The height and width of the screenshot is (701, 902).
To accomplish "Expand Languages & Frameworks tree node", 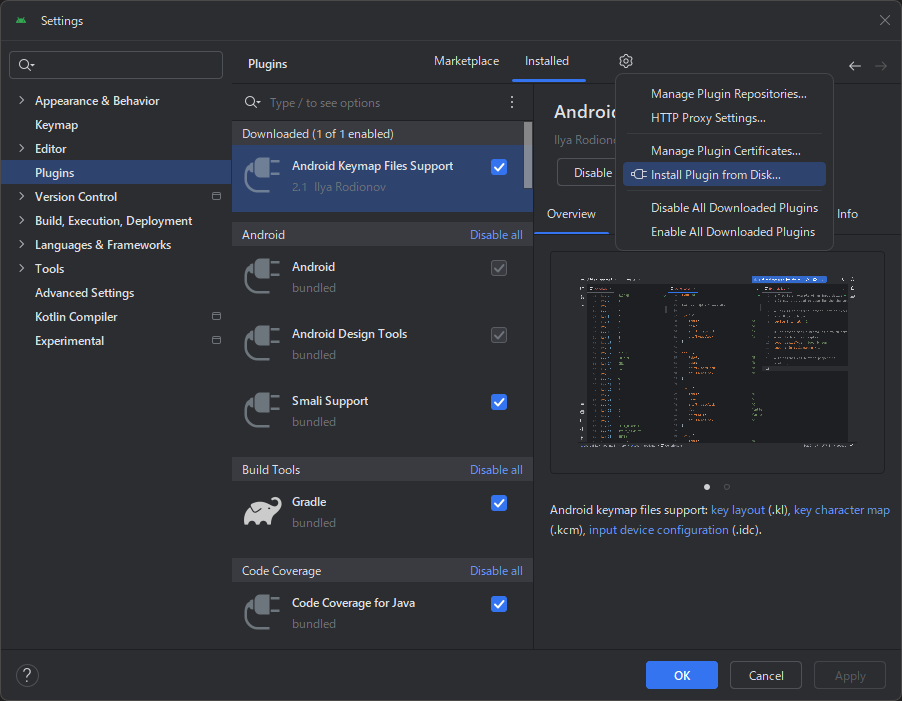I will pyautogui.click(x=22, y=245).
